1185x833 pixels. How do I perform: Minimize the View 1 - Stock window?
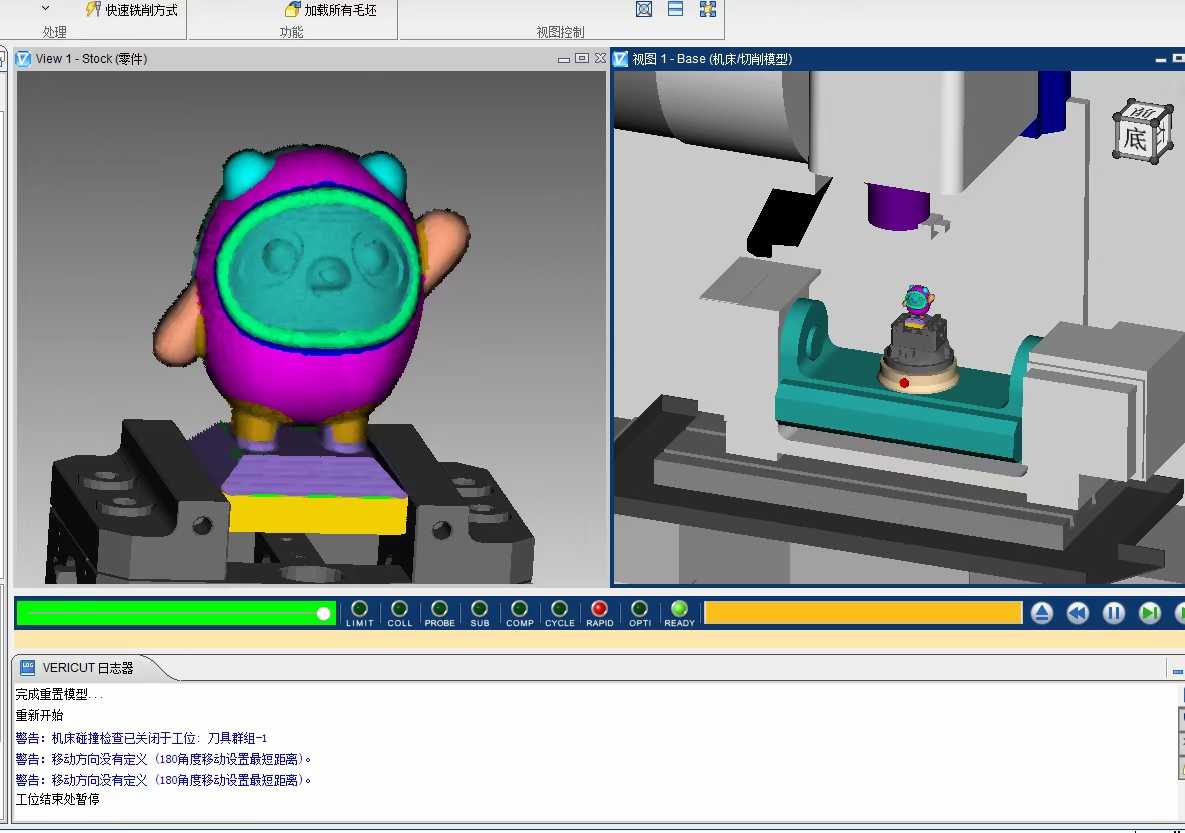[564, 59]
